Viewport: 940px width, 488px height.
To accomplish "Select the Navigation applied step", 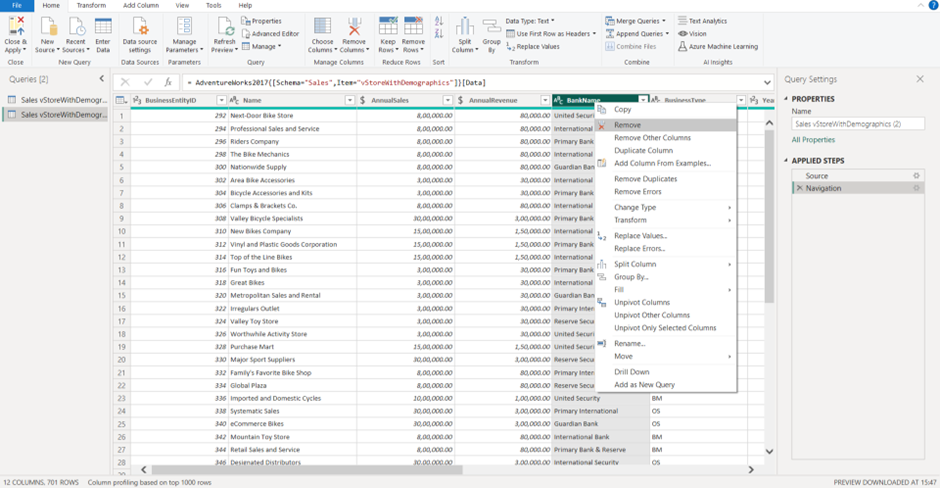I will 823,188.
